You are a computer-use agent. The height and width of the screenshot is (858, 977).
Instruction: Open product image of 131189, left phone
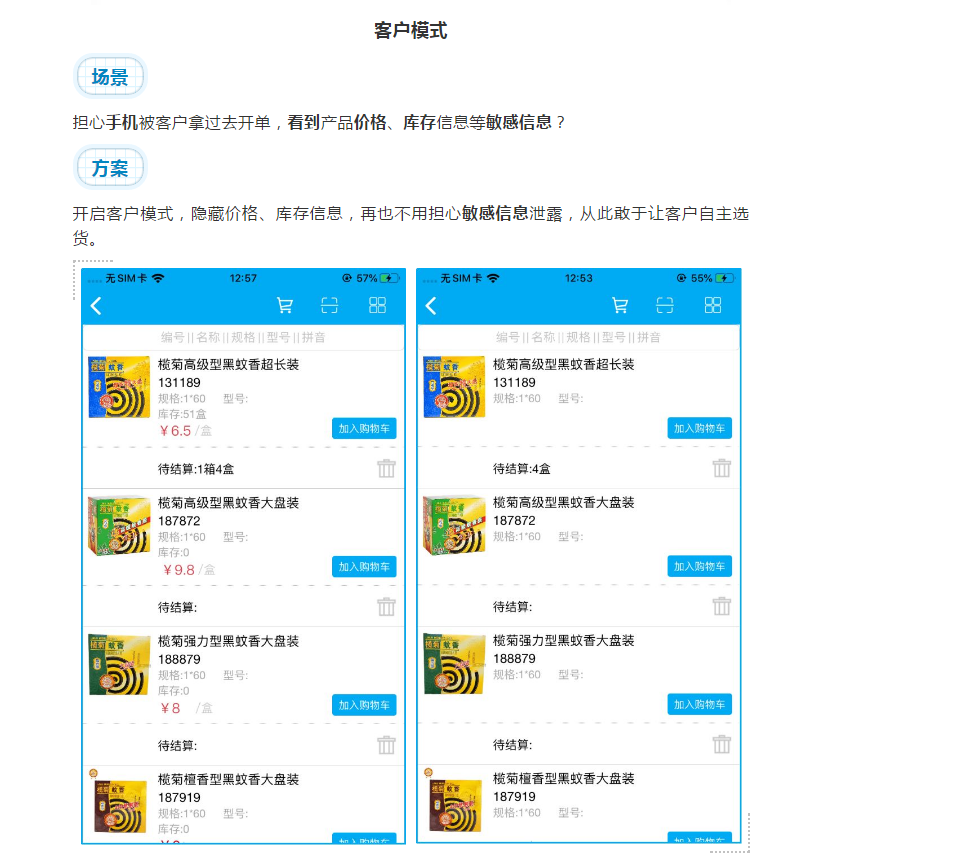(119, 387)
